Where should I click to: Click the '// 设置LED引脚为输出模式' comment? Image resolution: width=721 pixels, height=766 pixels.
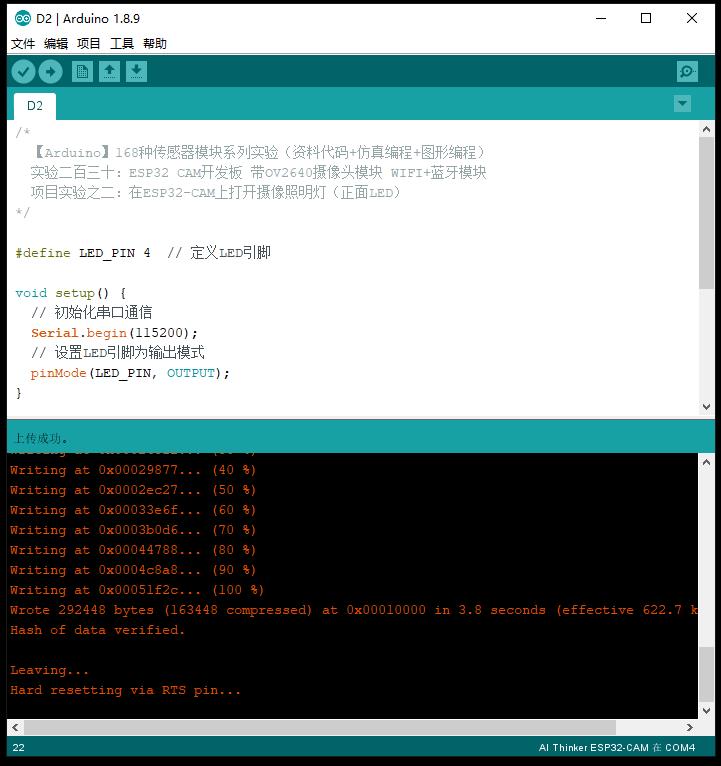[x=118, y=353]
